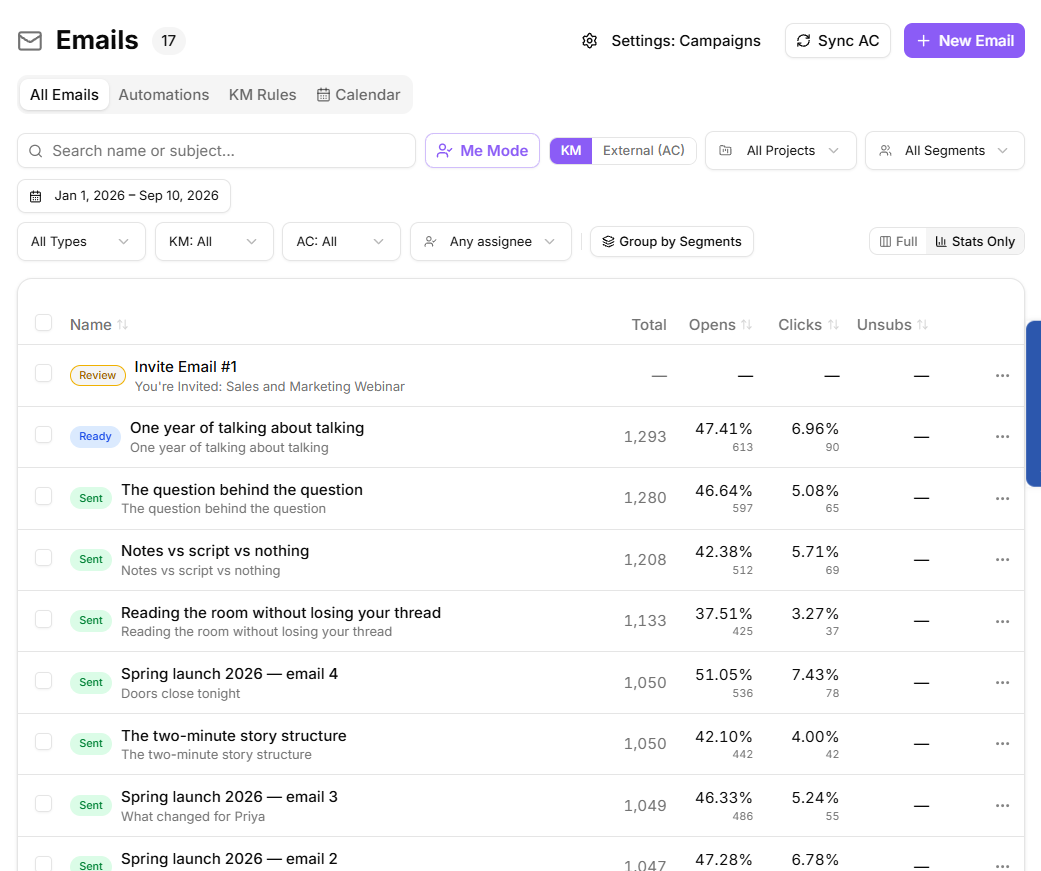Switch view to Stats Only
1041x871 pixels.
coord(975,242)
